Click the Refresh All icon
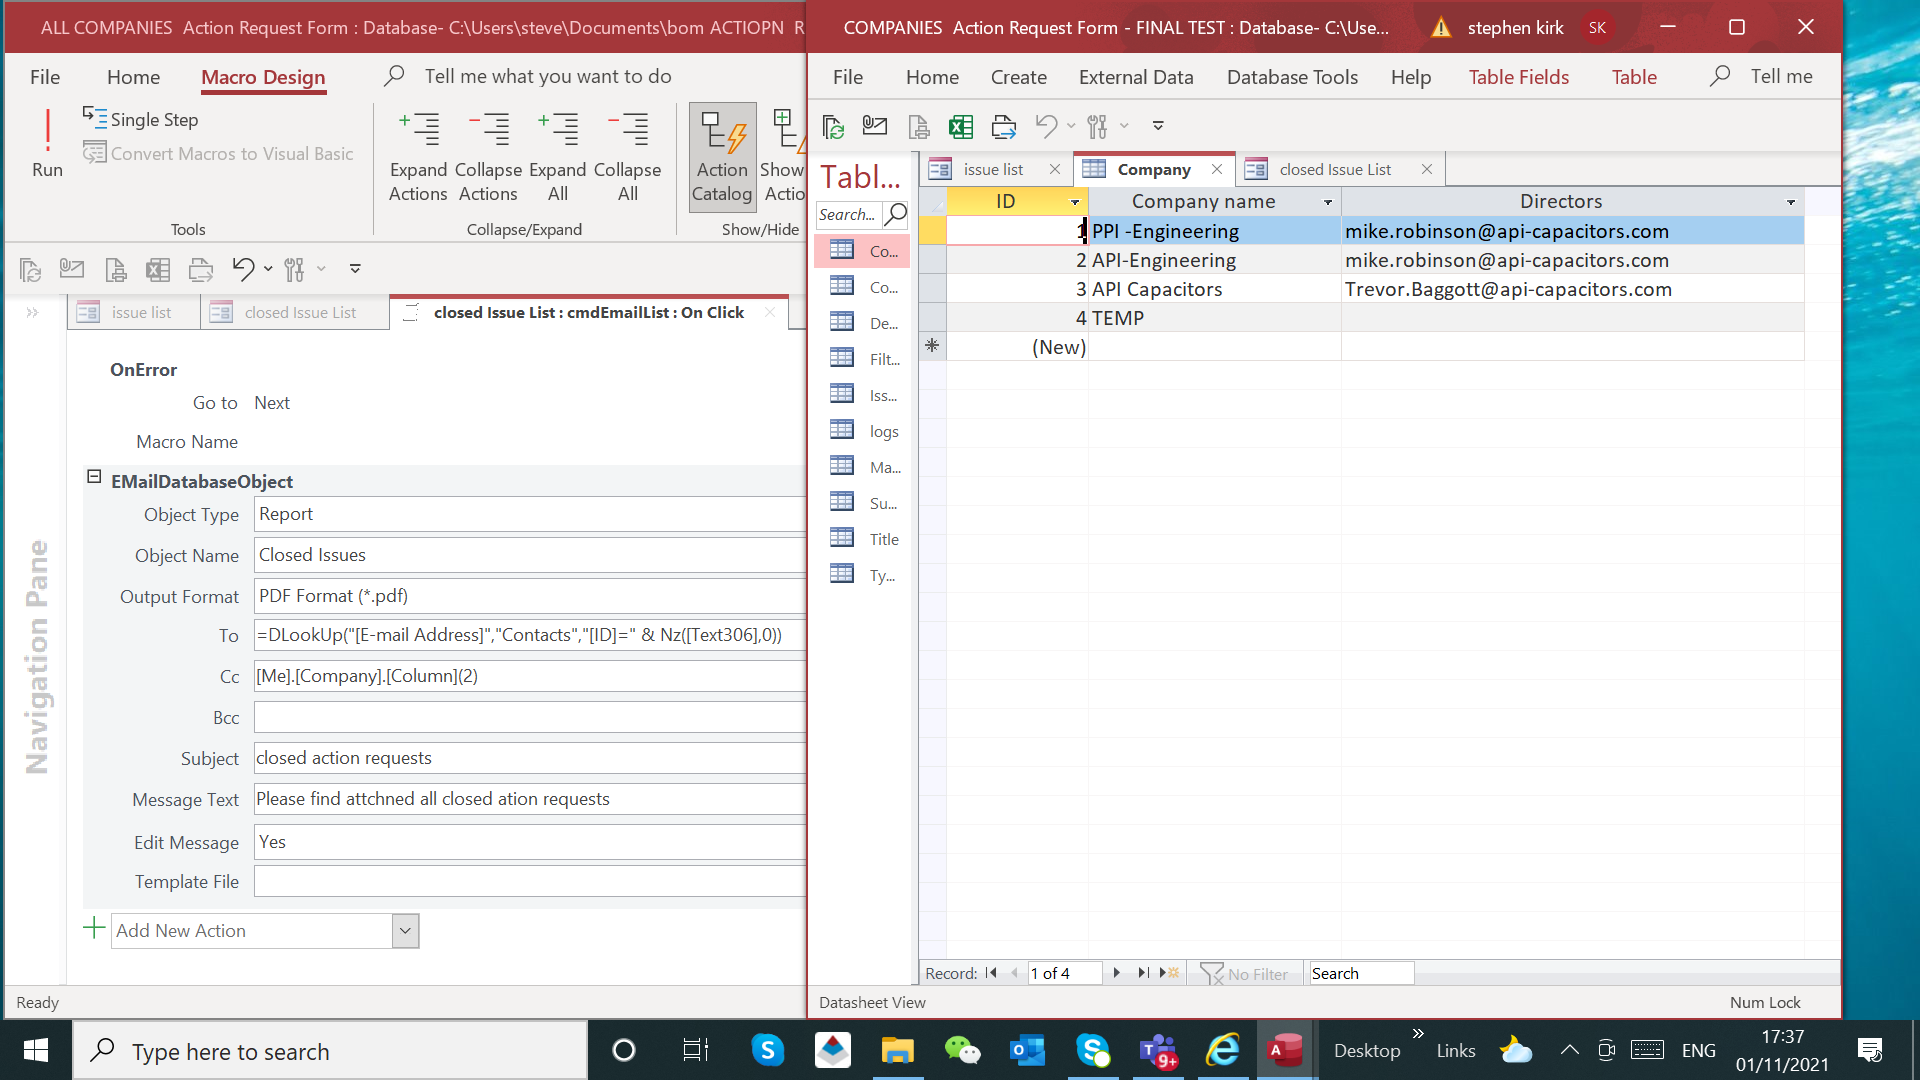 832,127
